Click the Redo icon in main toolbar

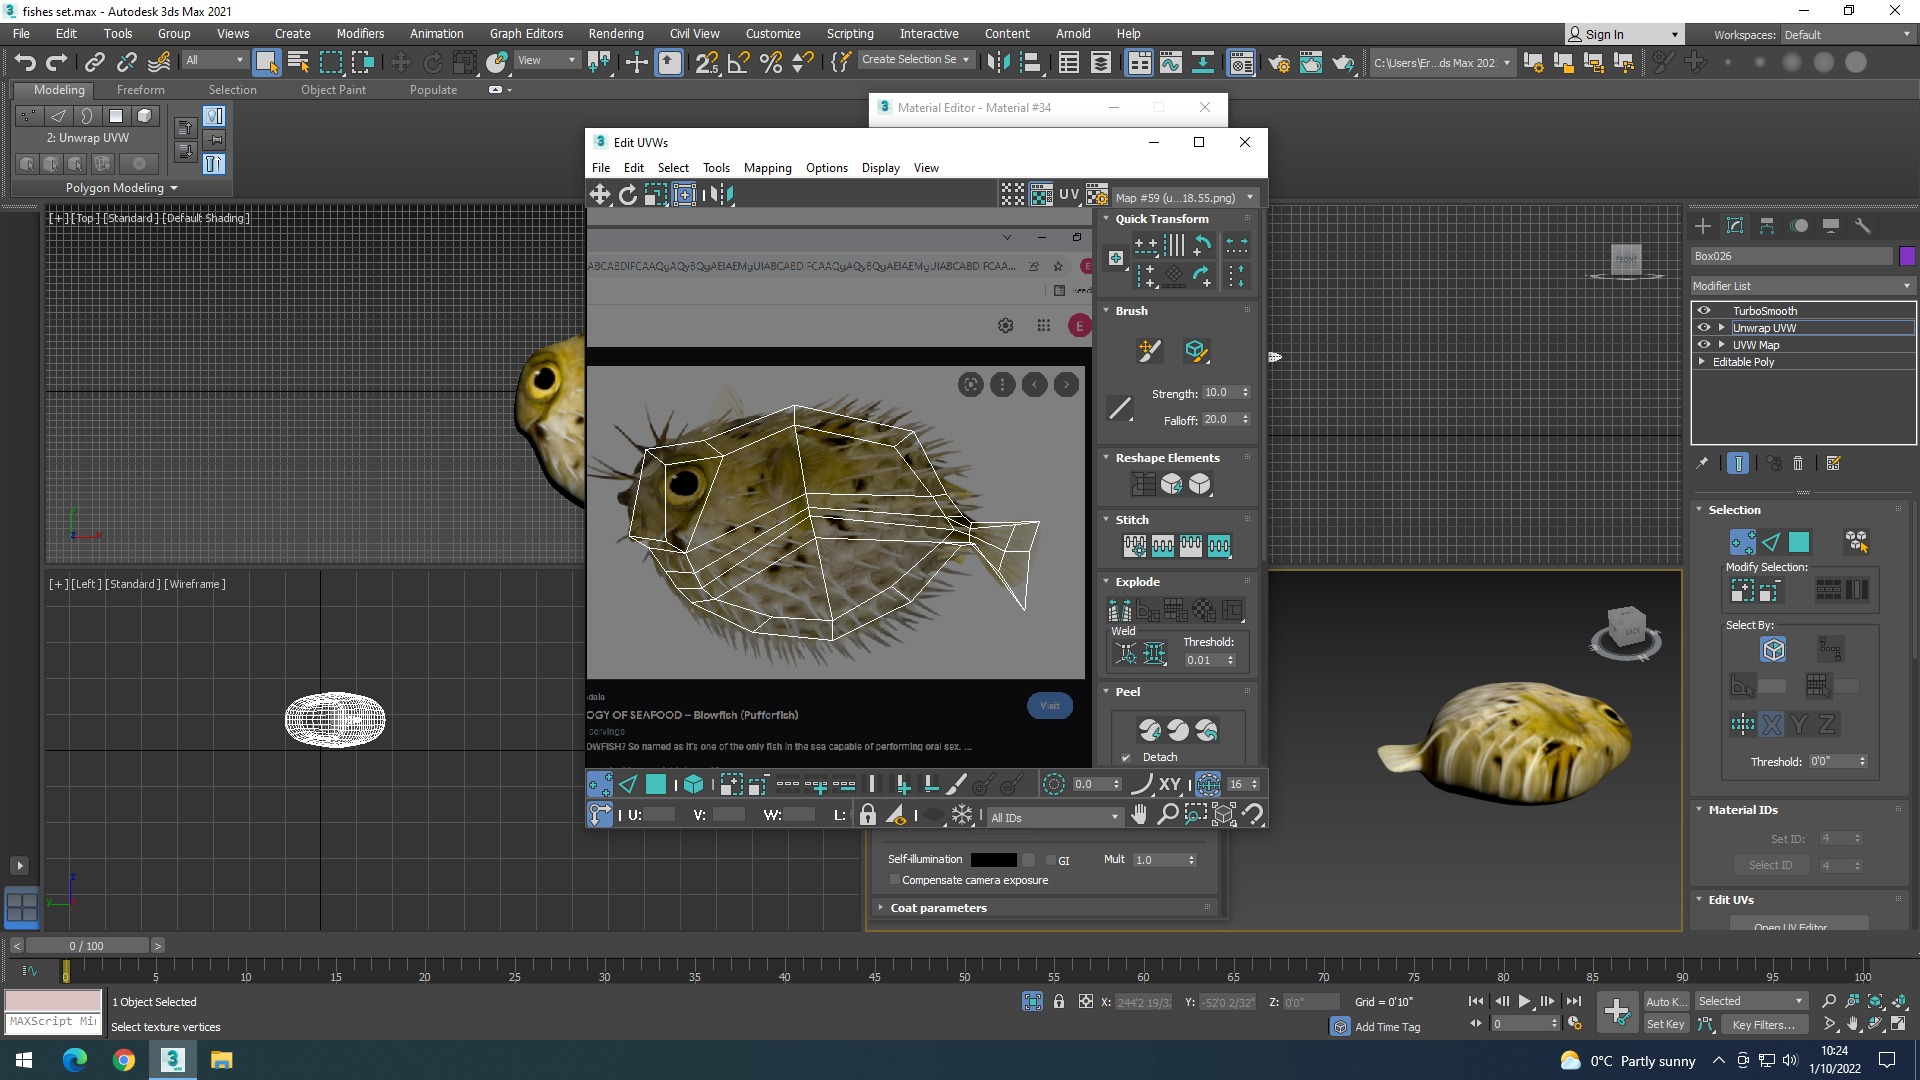pyautogui.click(x=57, y=62)
